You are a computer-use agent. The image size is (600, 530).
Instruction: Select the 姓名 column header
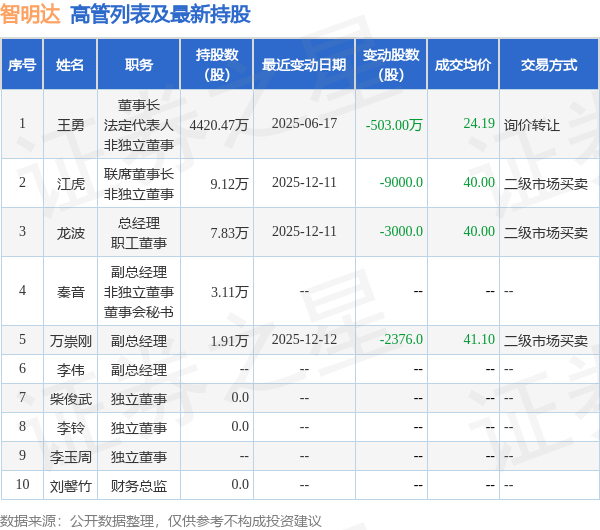[x=70, y=65]
